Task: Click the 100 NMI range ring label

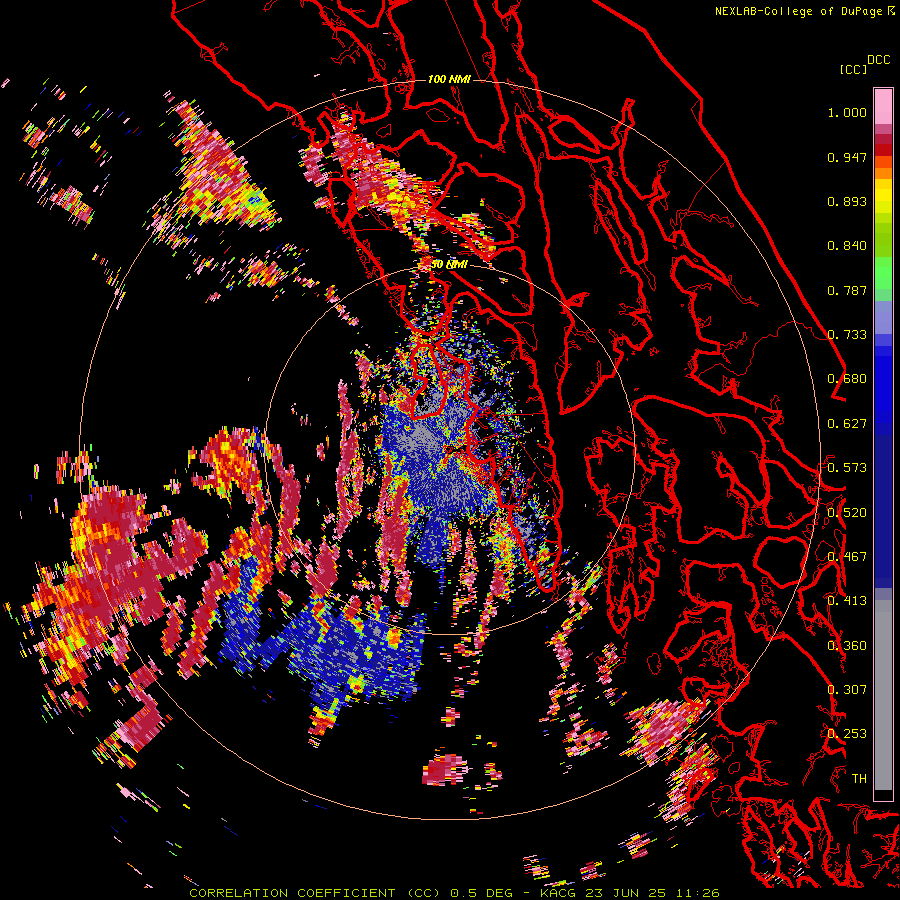Action: coord(449,79)
